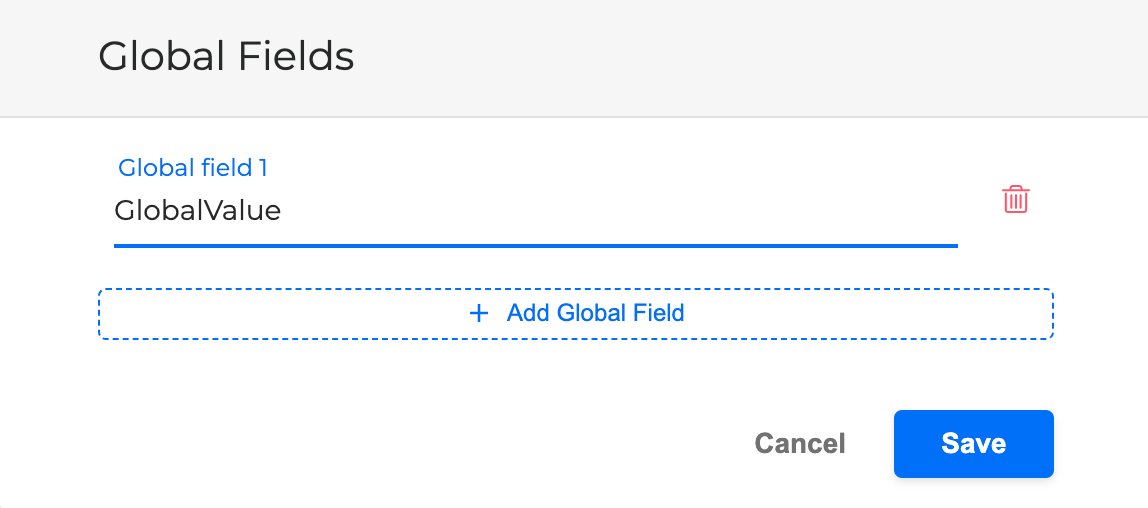Add another global field via dashed button

point(575,313)
